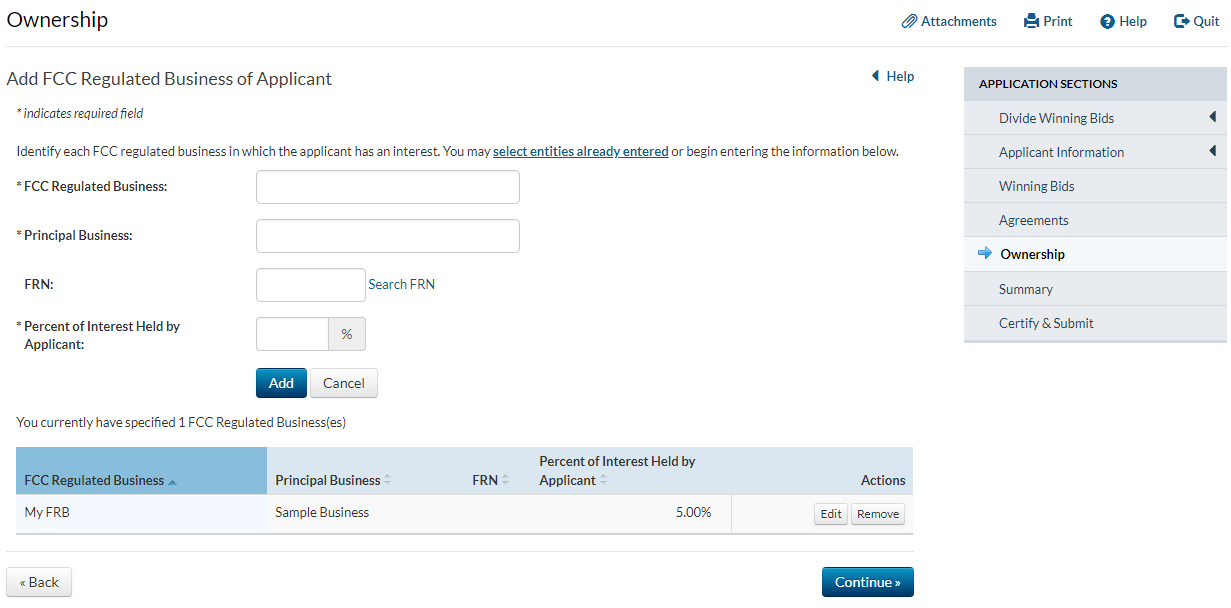The image size is (1231, 608).
Task: Open the select entities already entered link
Action: click(x=580, y=152)
